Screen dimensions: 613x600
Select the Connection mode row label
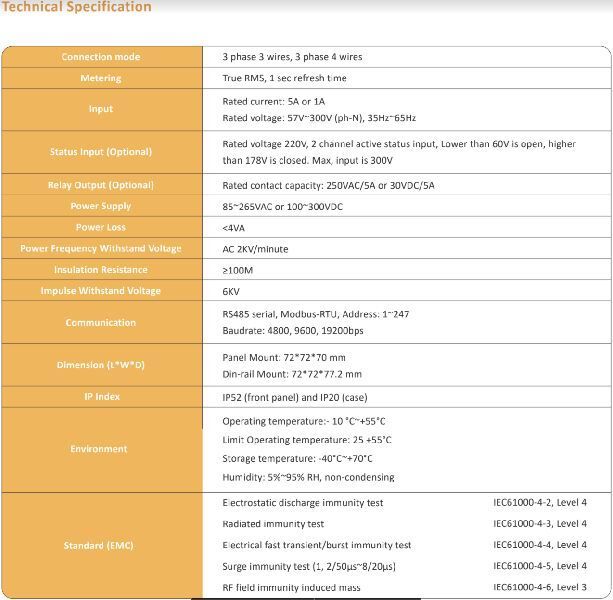pyautogui.click(x=101, y=57)
